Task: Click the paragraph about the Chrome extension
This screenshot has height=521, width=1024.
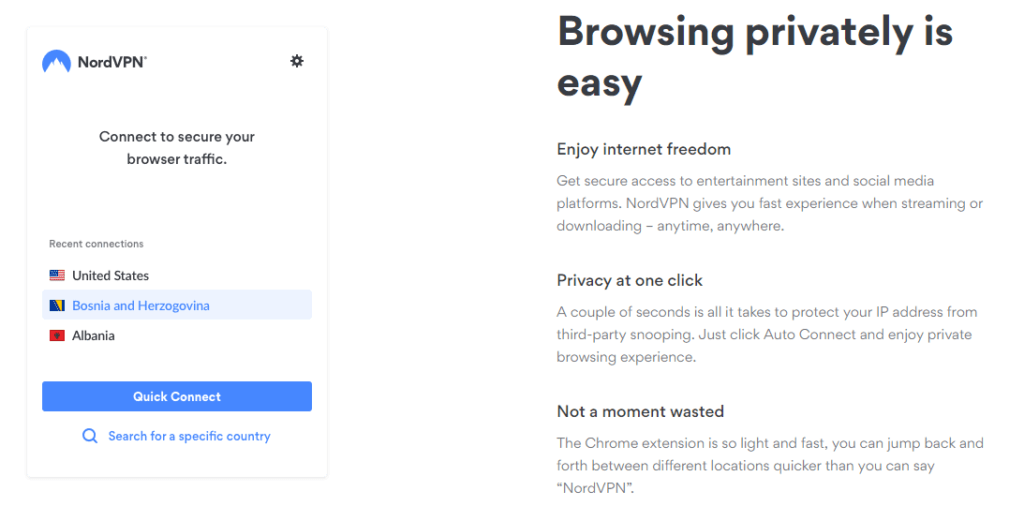Action: (769, 465)
